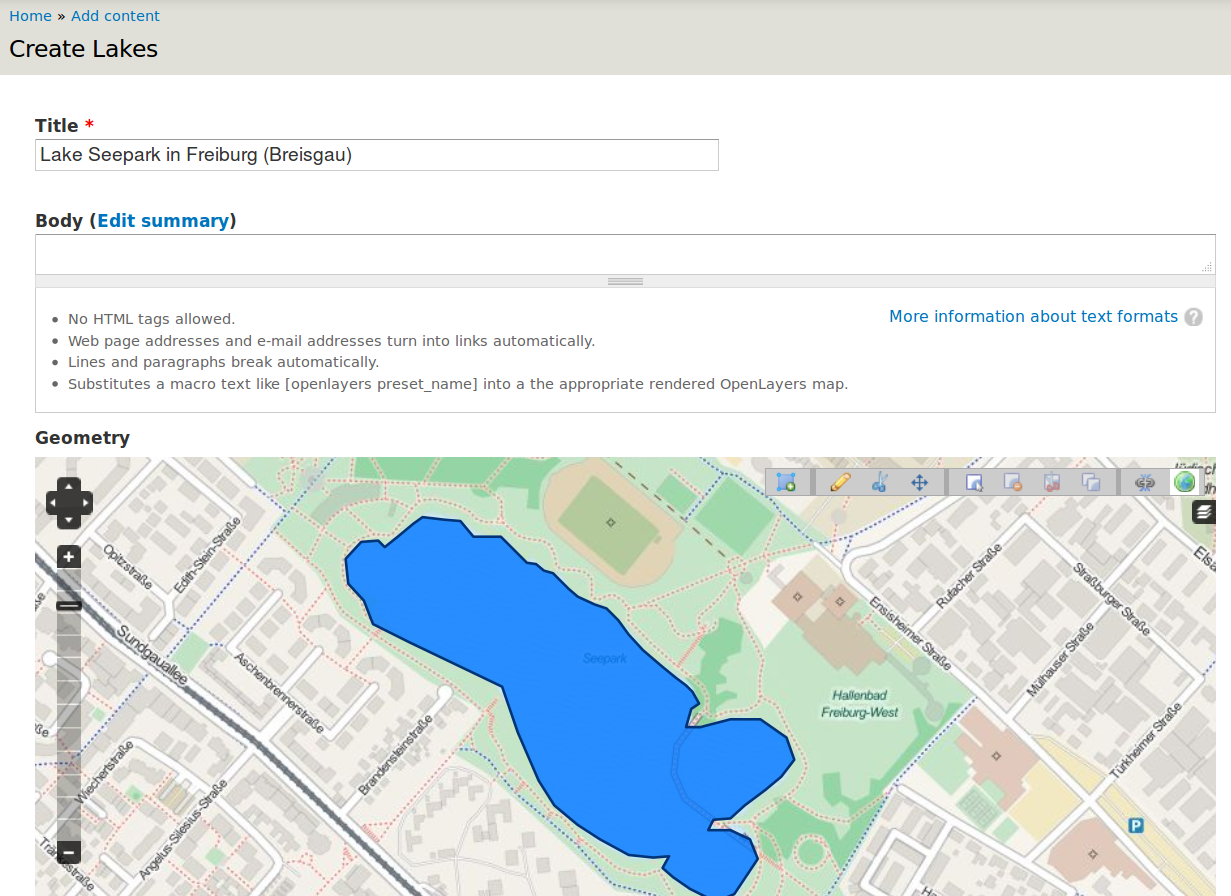Screen dimensions: 1231x896
Task: Select the pencil edit tool
Action: coord(840,482)
